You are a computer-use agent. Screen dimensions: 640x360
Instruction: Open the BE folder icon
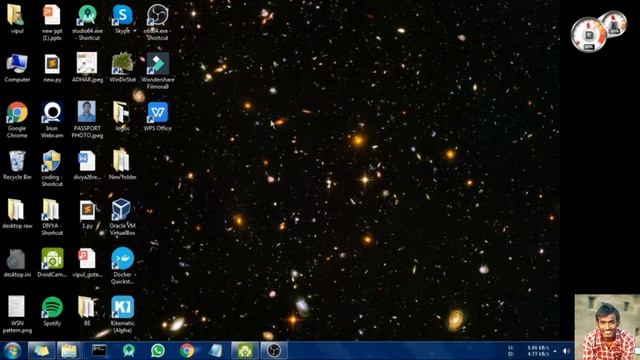[86, 307]
